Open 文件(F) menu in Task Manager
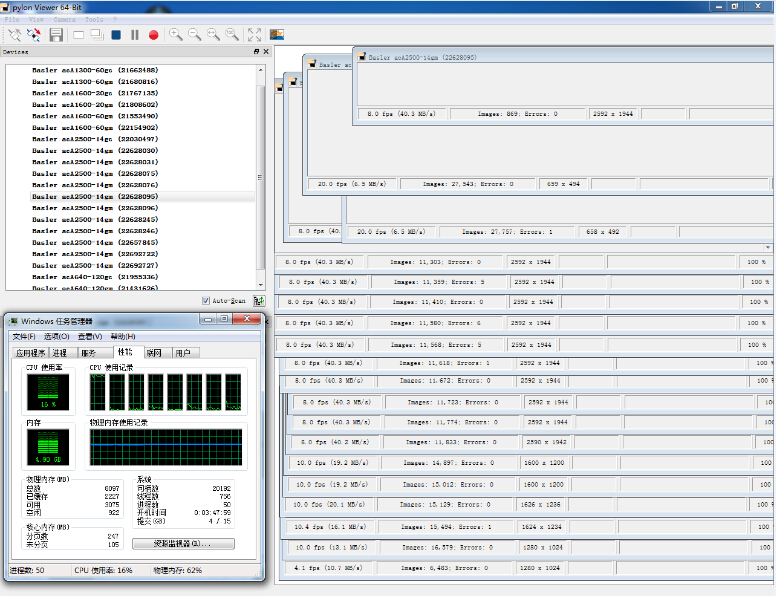 pyautogui.click(x=24, y=337)
